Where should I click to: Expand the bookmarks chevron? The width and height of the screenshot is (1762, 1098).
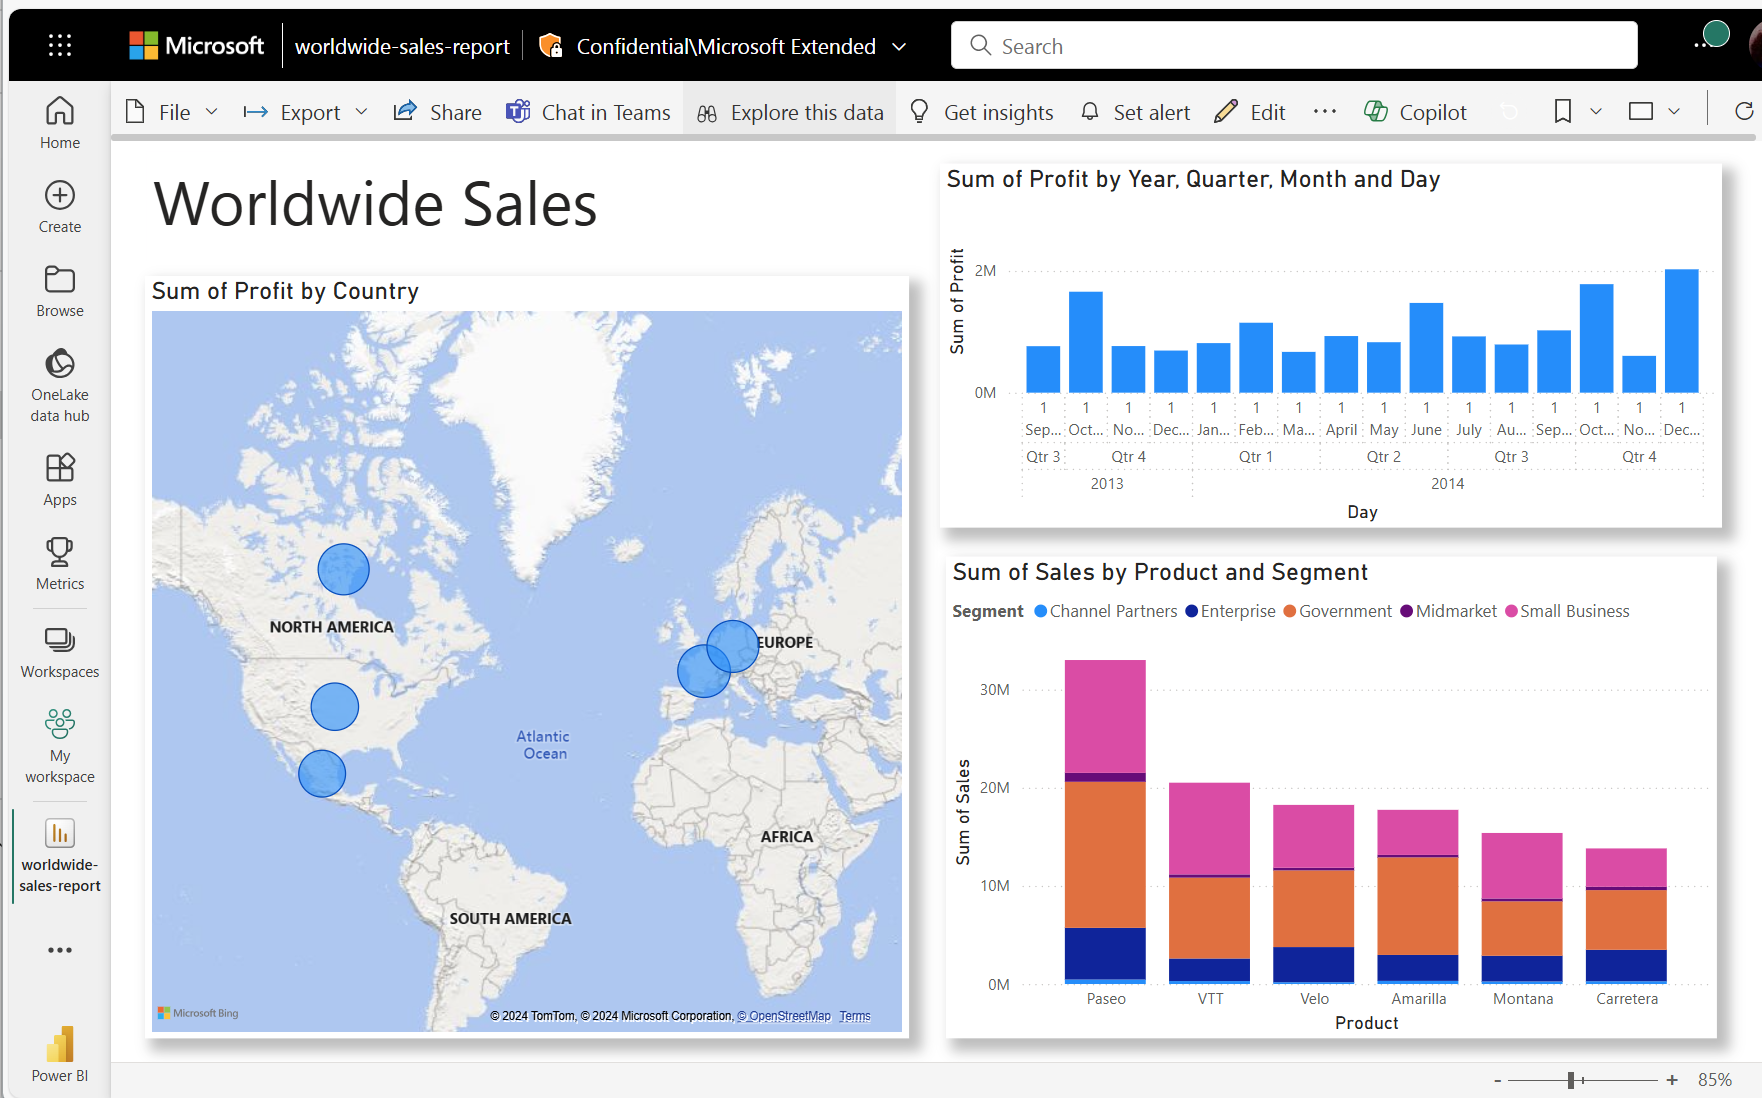pos(1597,111)
